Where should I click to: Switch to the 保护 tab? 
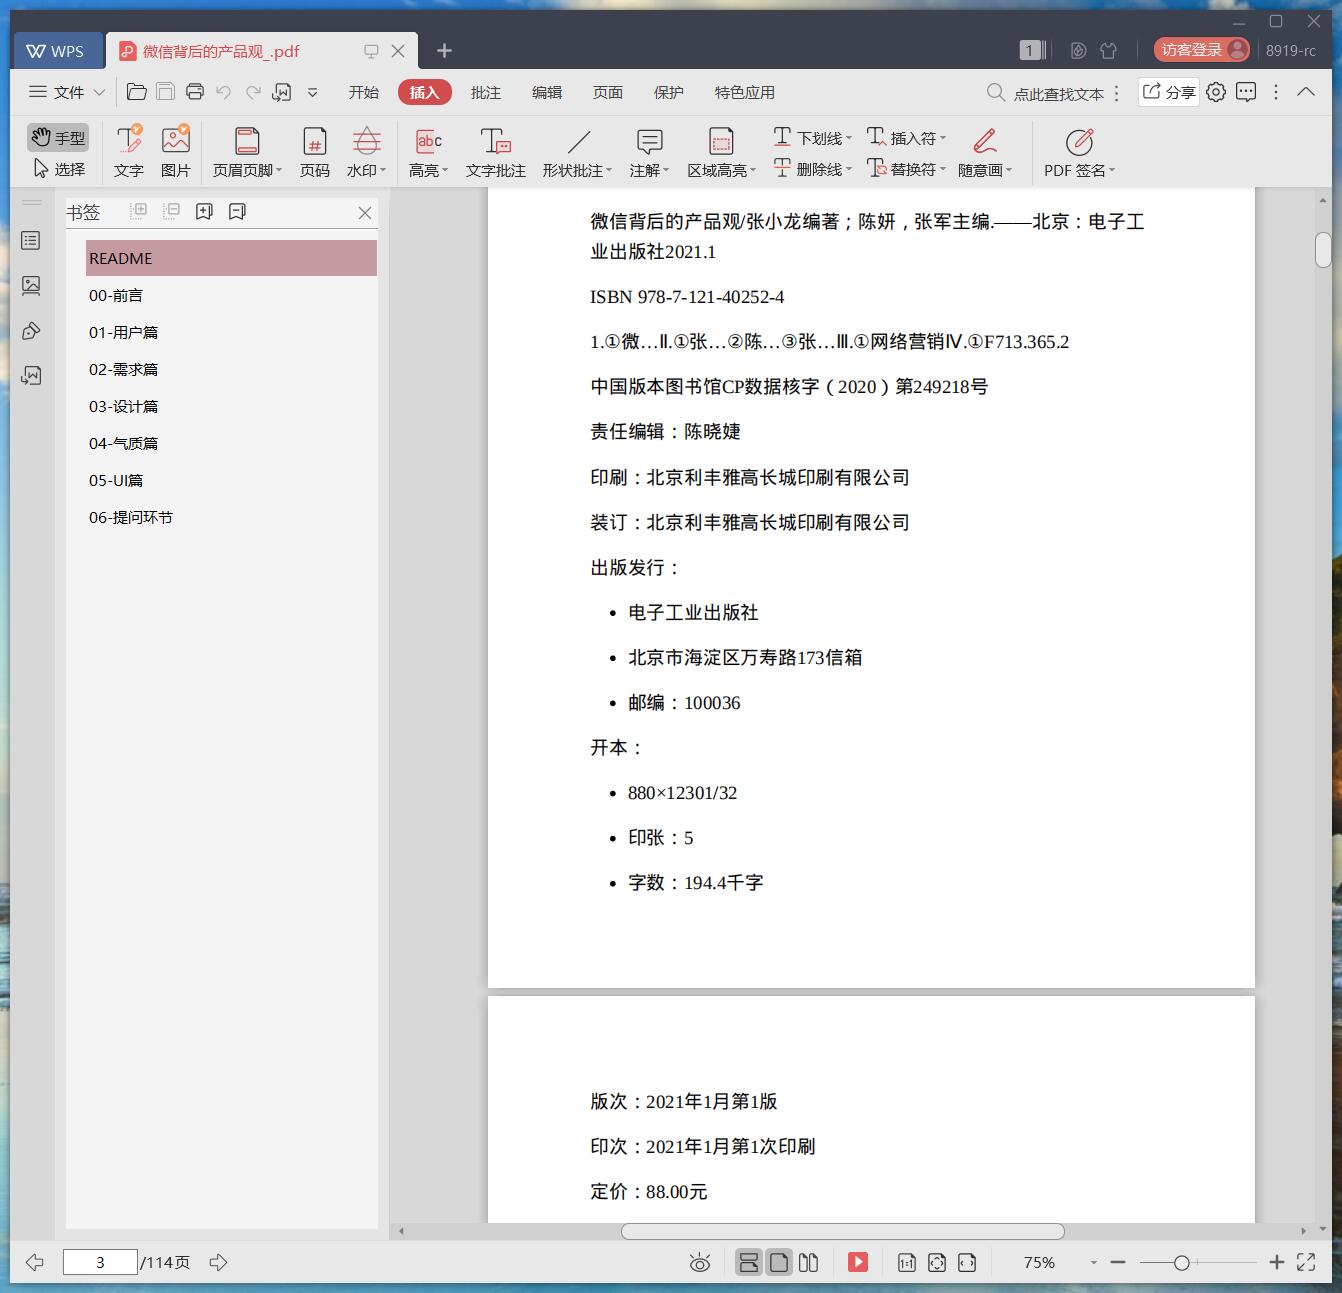[669, 92]
